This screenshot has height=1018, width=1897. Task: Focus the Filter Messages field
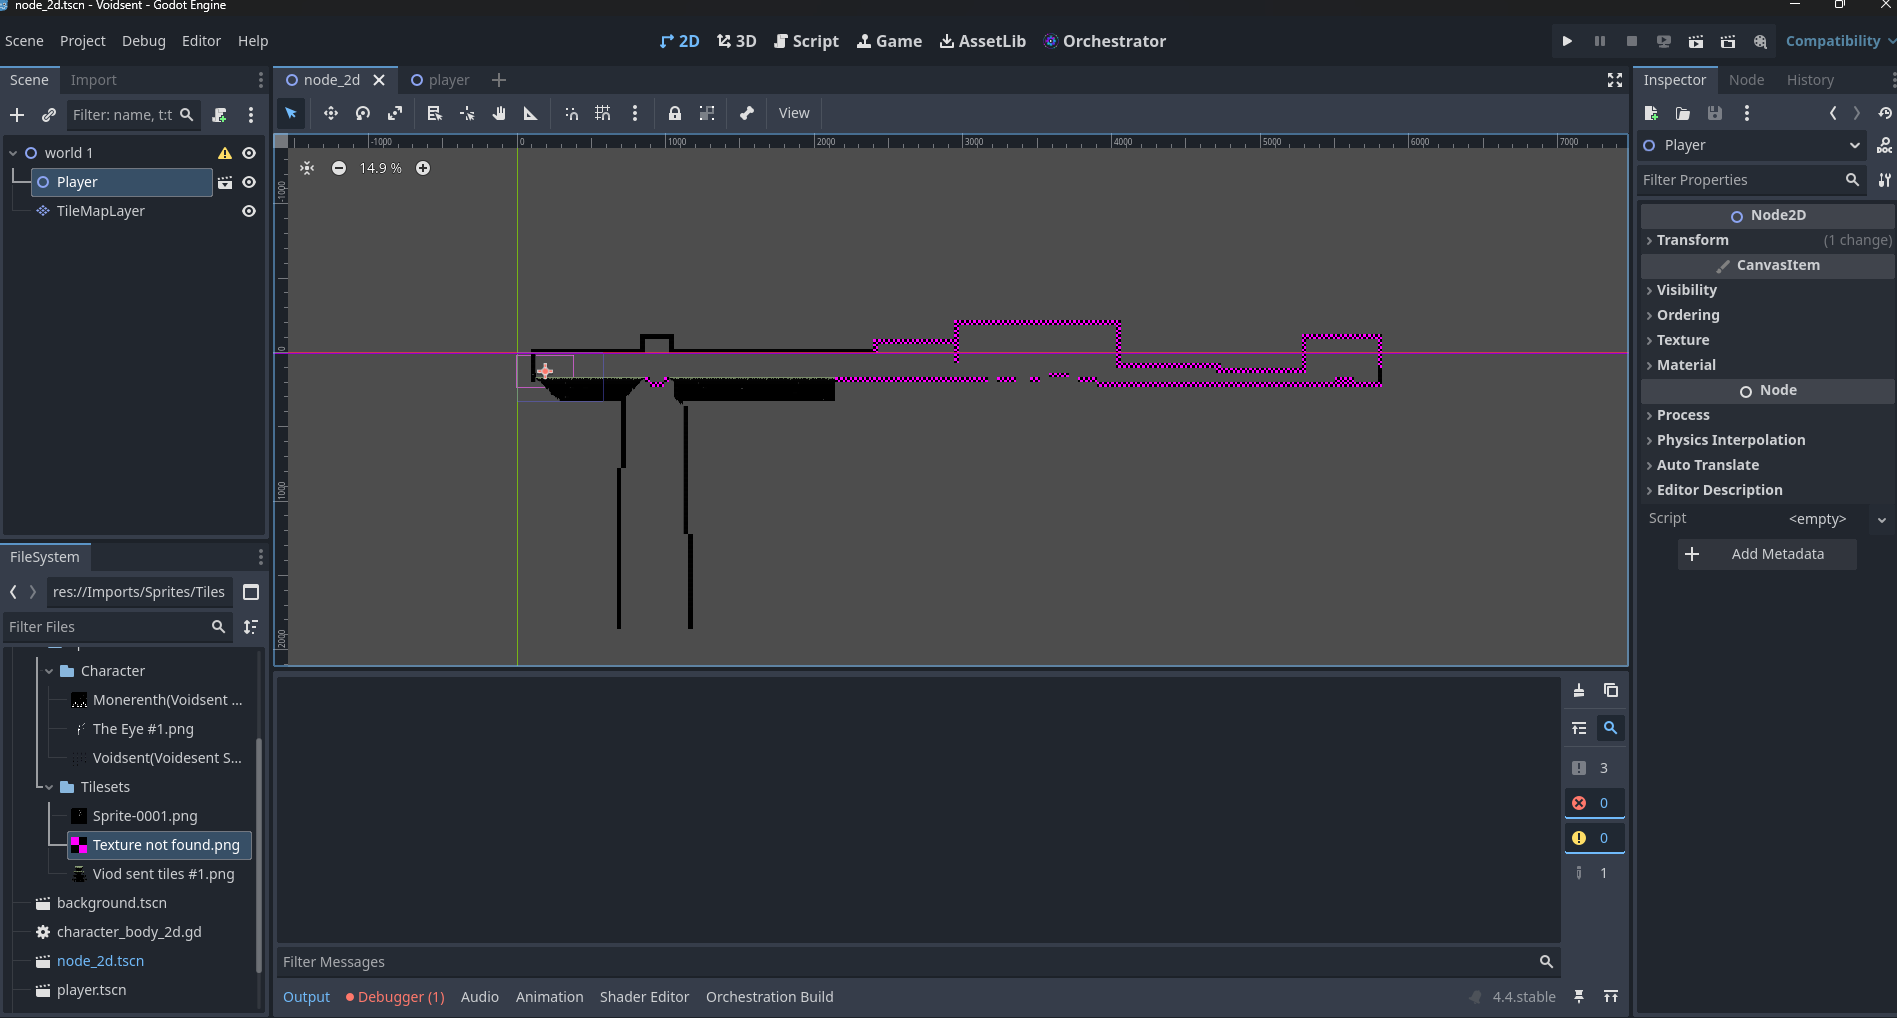[918, 962]
